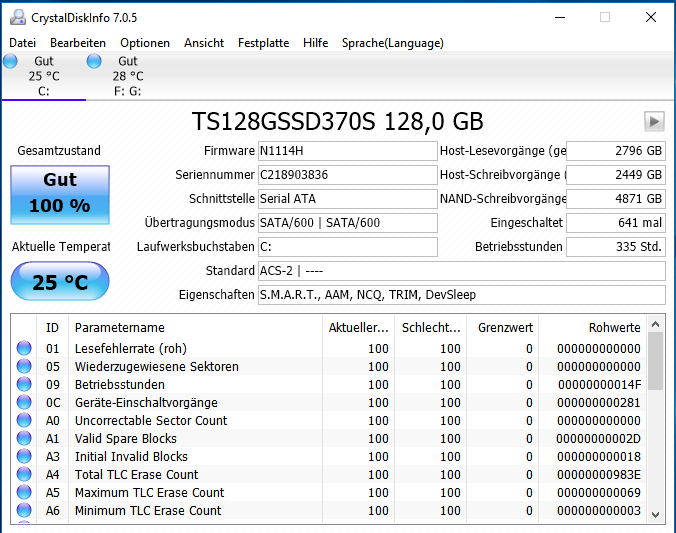Open the Sprache(Language) menu
The height and width of the screenshot is (533, 676).
(393, 43)
